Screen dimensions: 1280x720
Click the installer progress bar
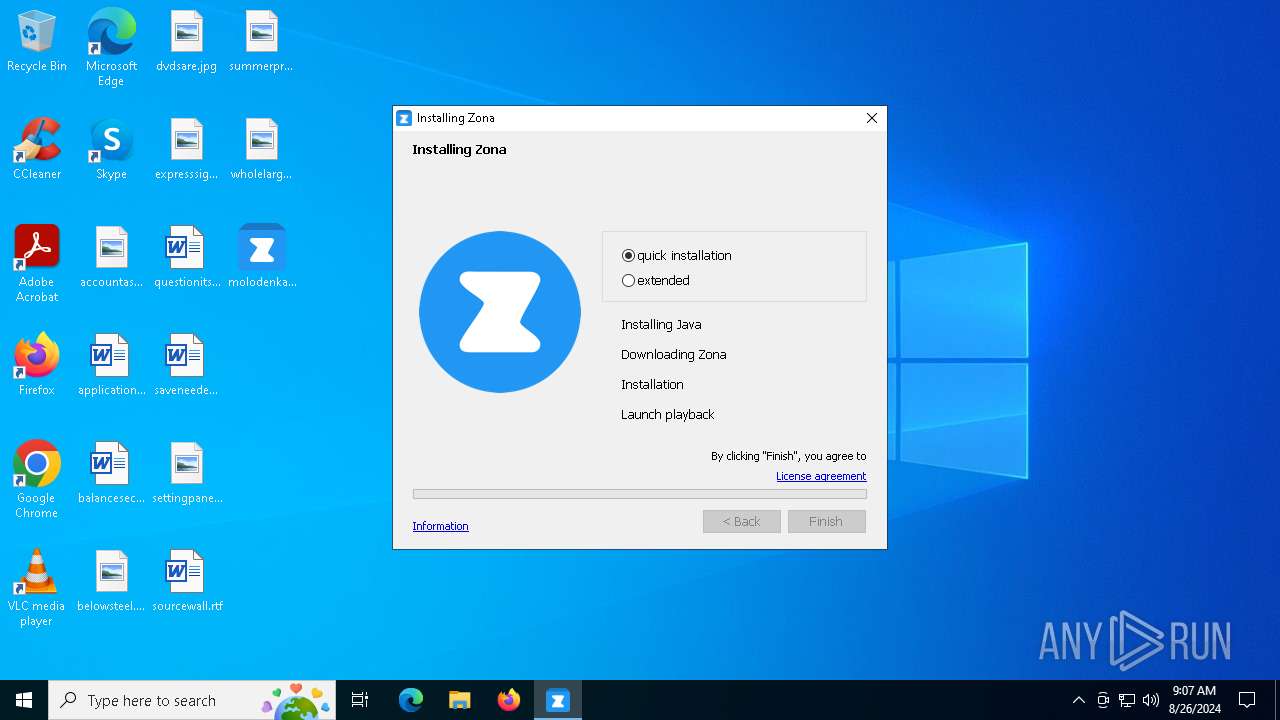[640, 494]
